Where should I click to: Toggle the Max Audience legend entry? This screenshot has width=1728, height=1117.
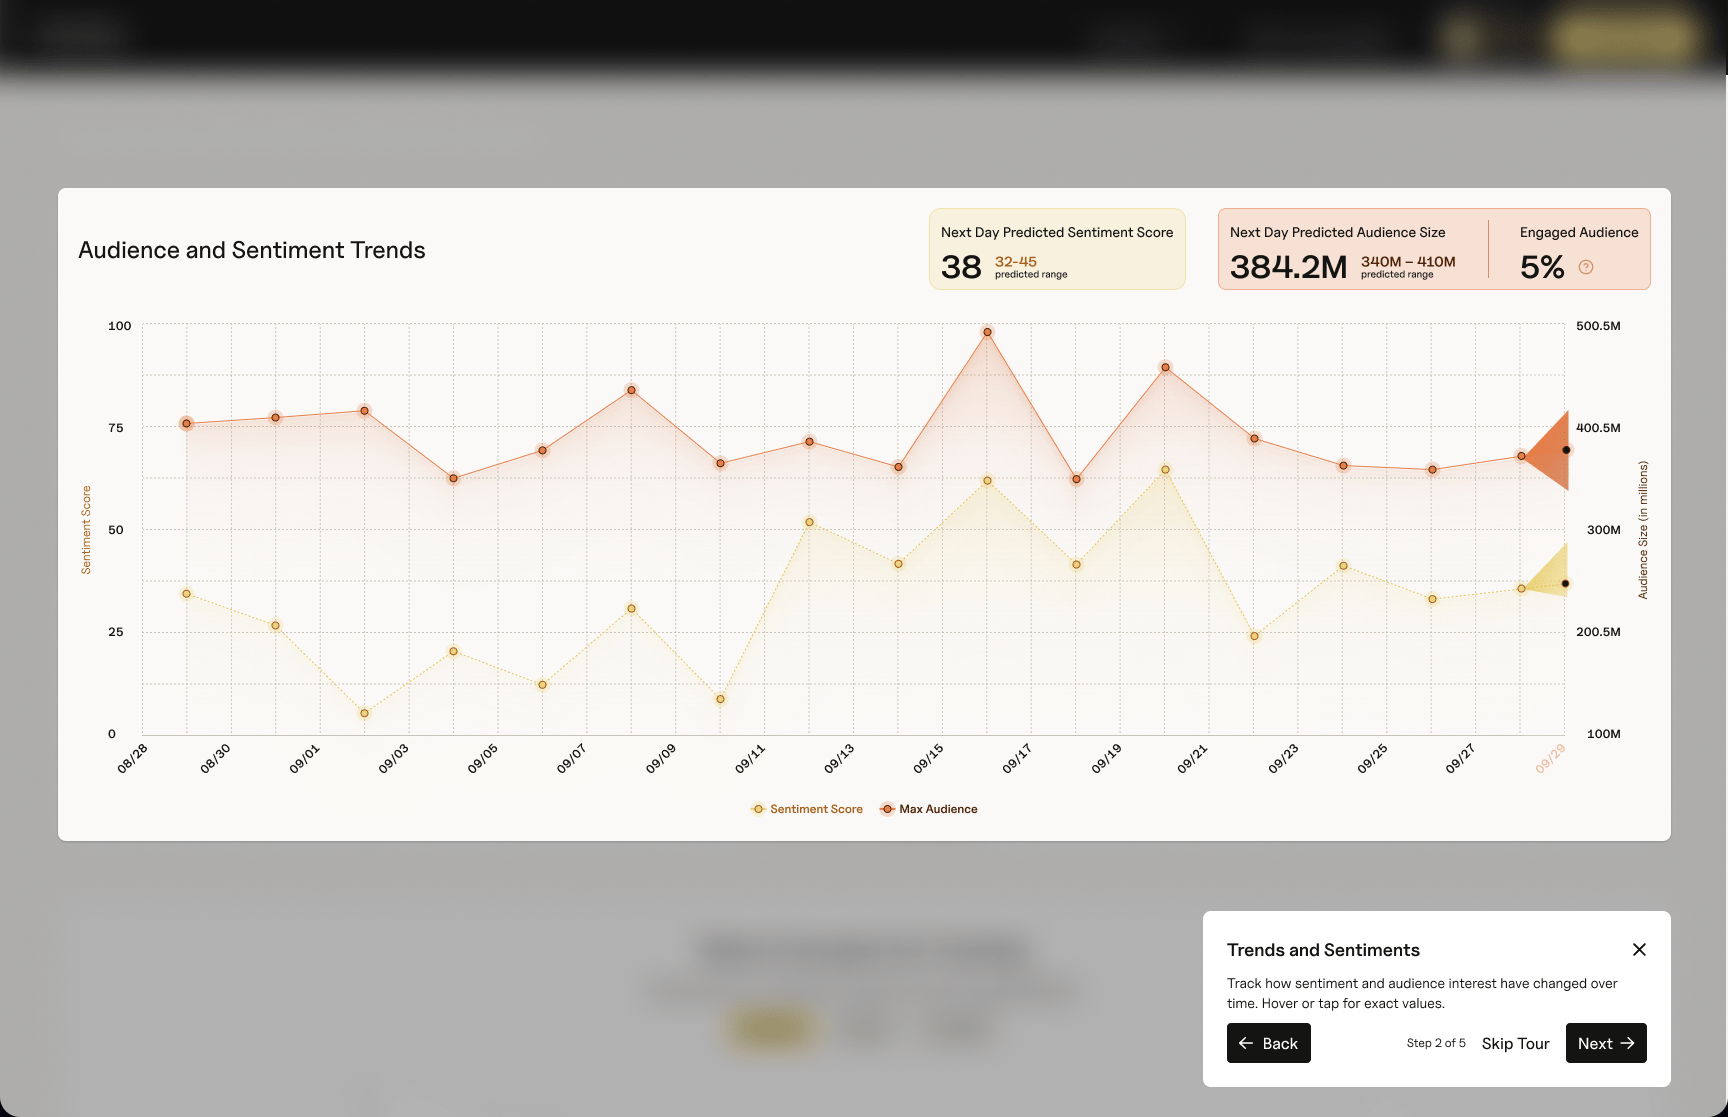point(929,809)
